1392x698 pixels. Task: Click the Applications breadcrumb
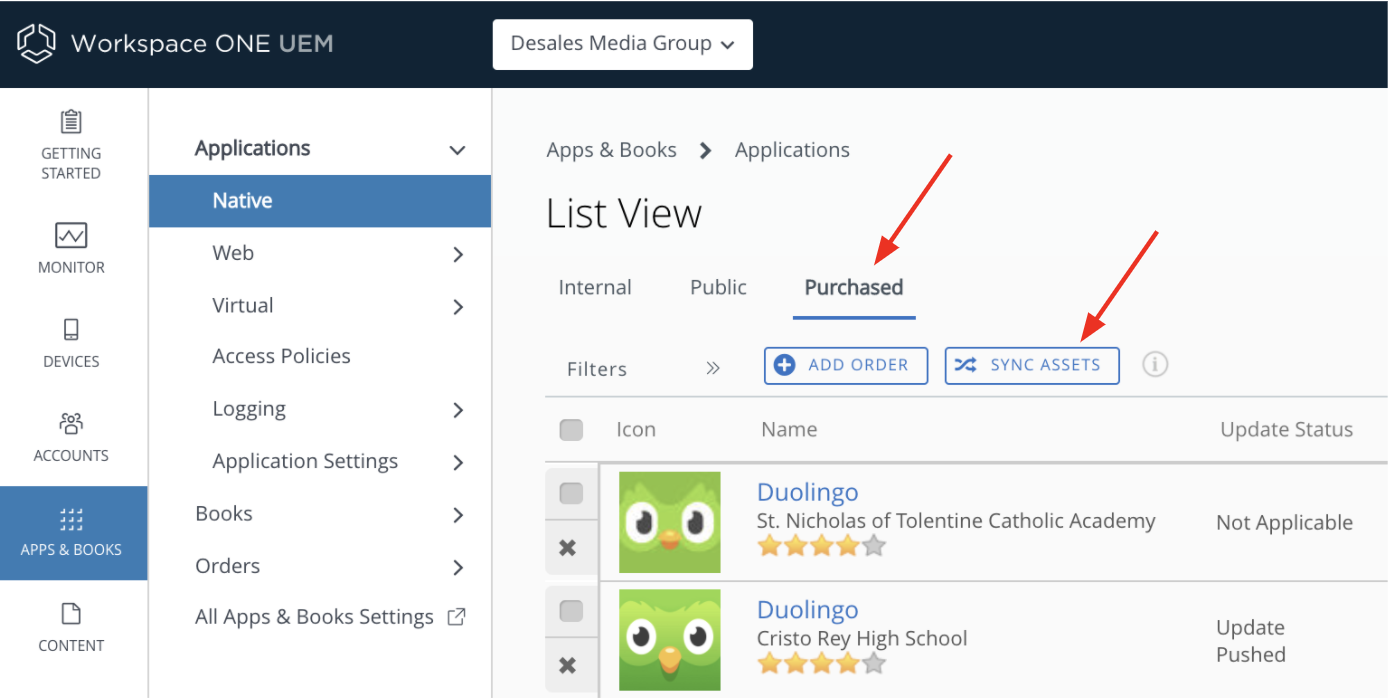click(x=792, y=150)
